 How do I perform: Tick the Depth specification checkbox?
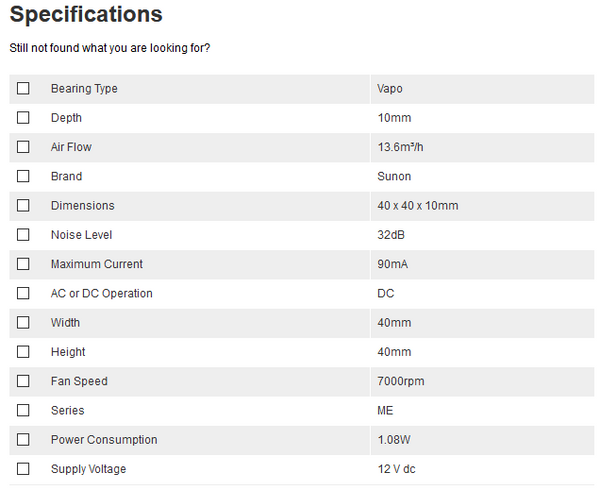tap(23, 118)
